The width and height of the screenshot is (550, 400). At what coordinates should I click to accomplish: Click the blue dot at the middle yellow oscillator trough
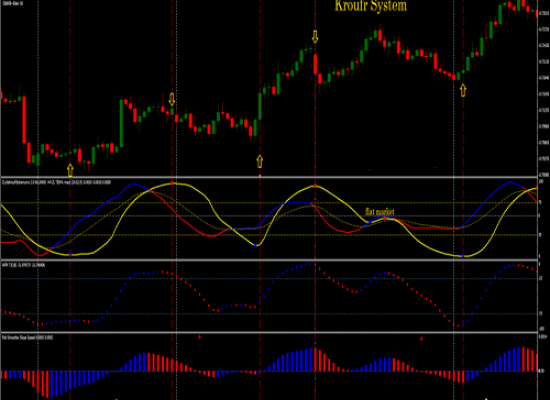click(x=255, y=245)
